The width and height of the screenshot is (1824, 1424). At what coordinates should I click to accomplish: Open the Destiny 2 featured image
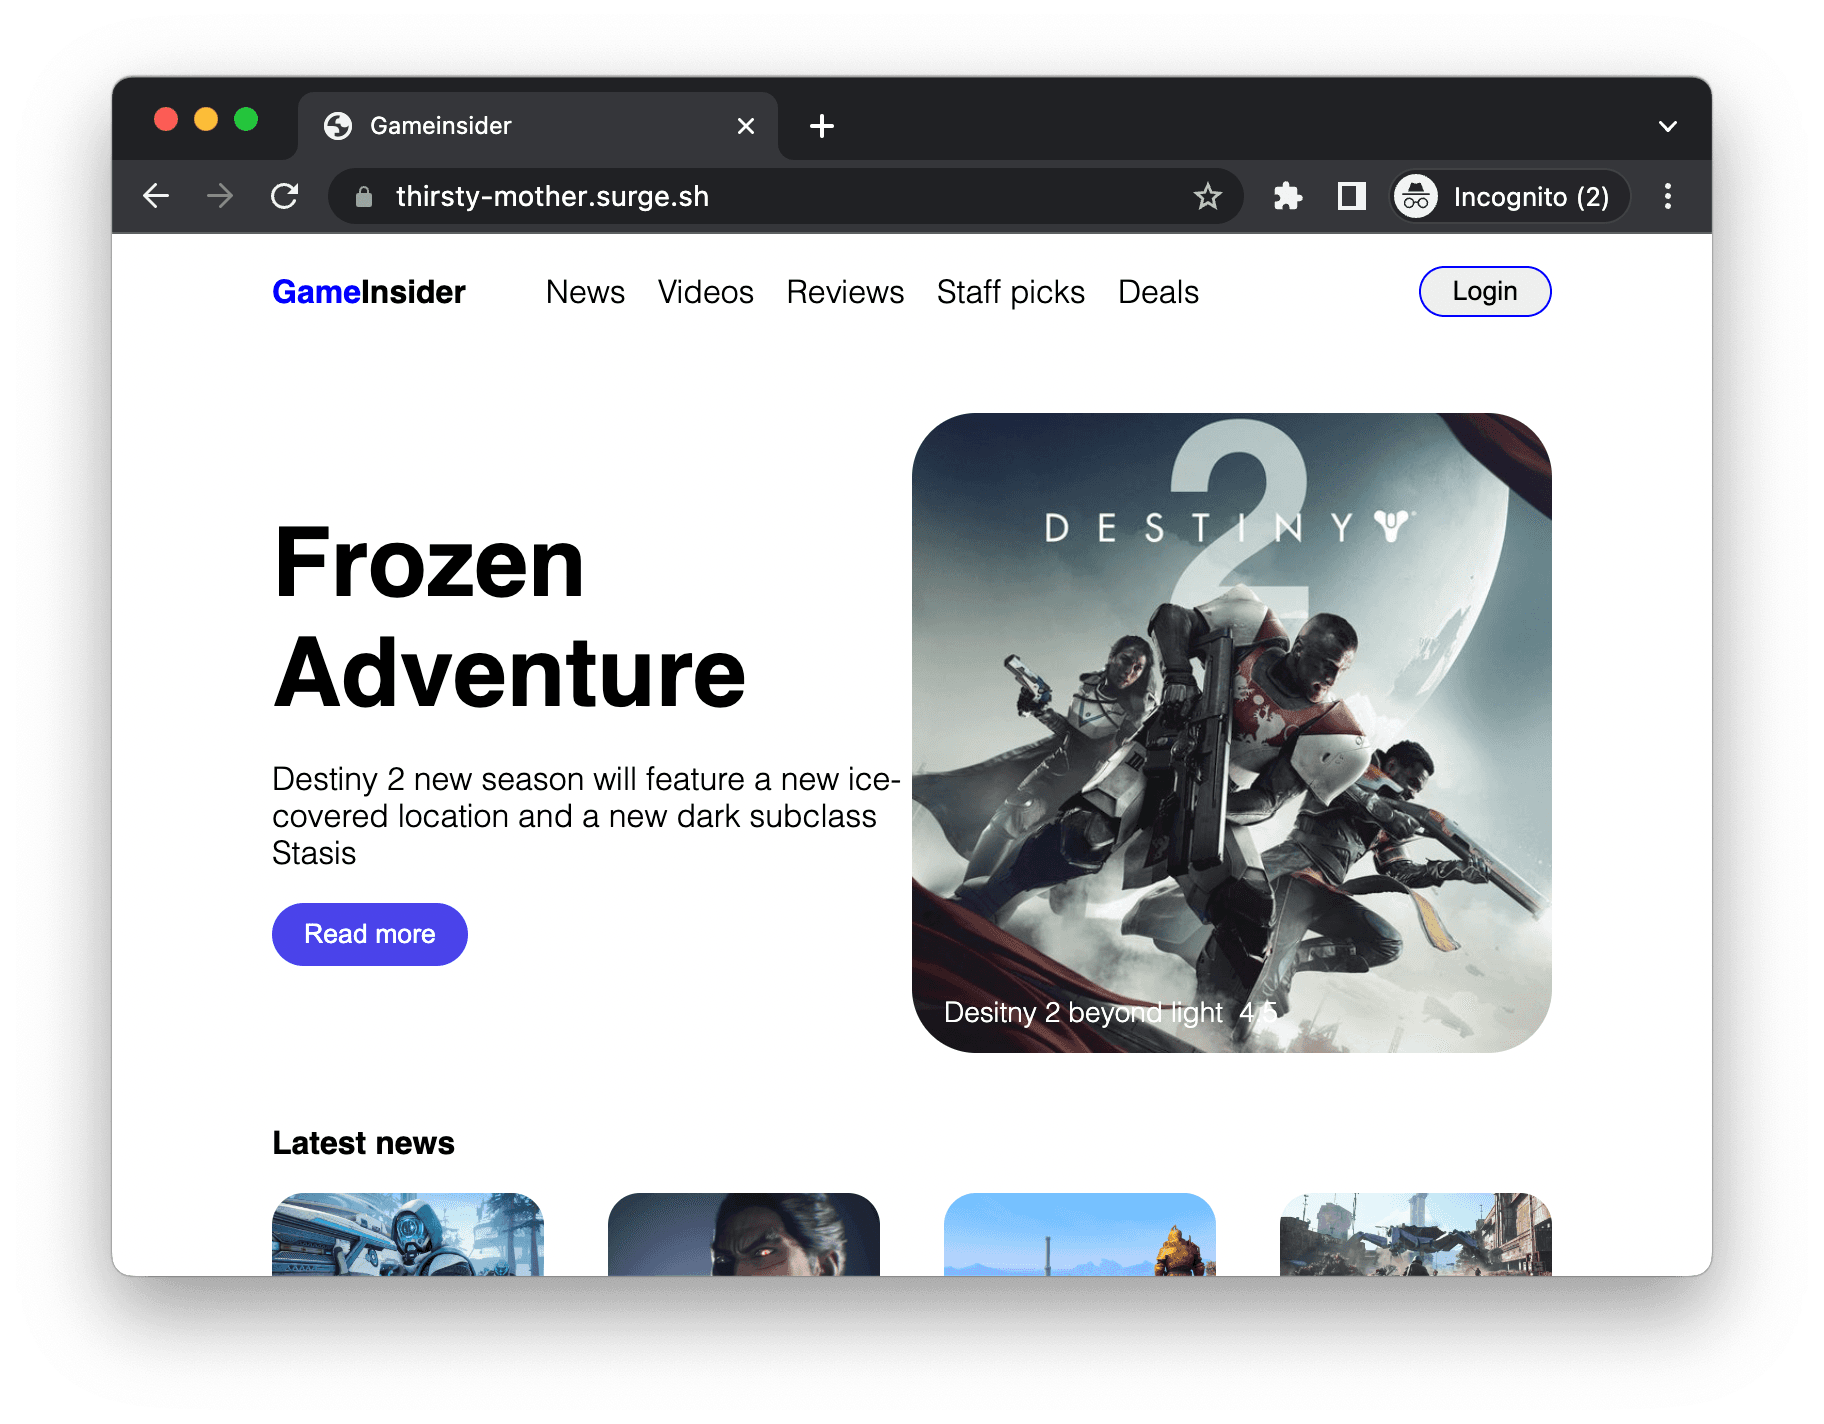point(1232,732)
